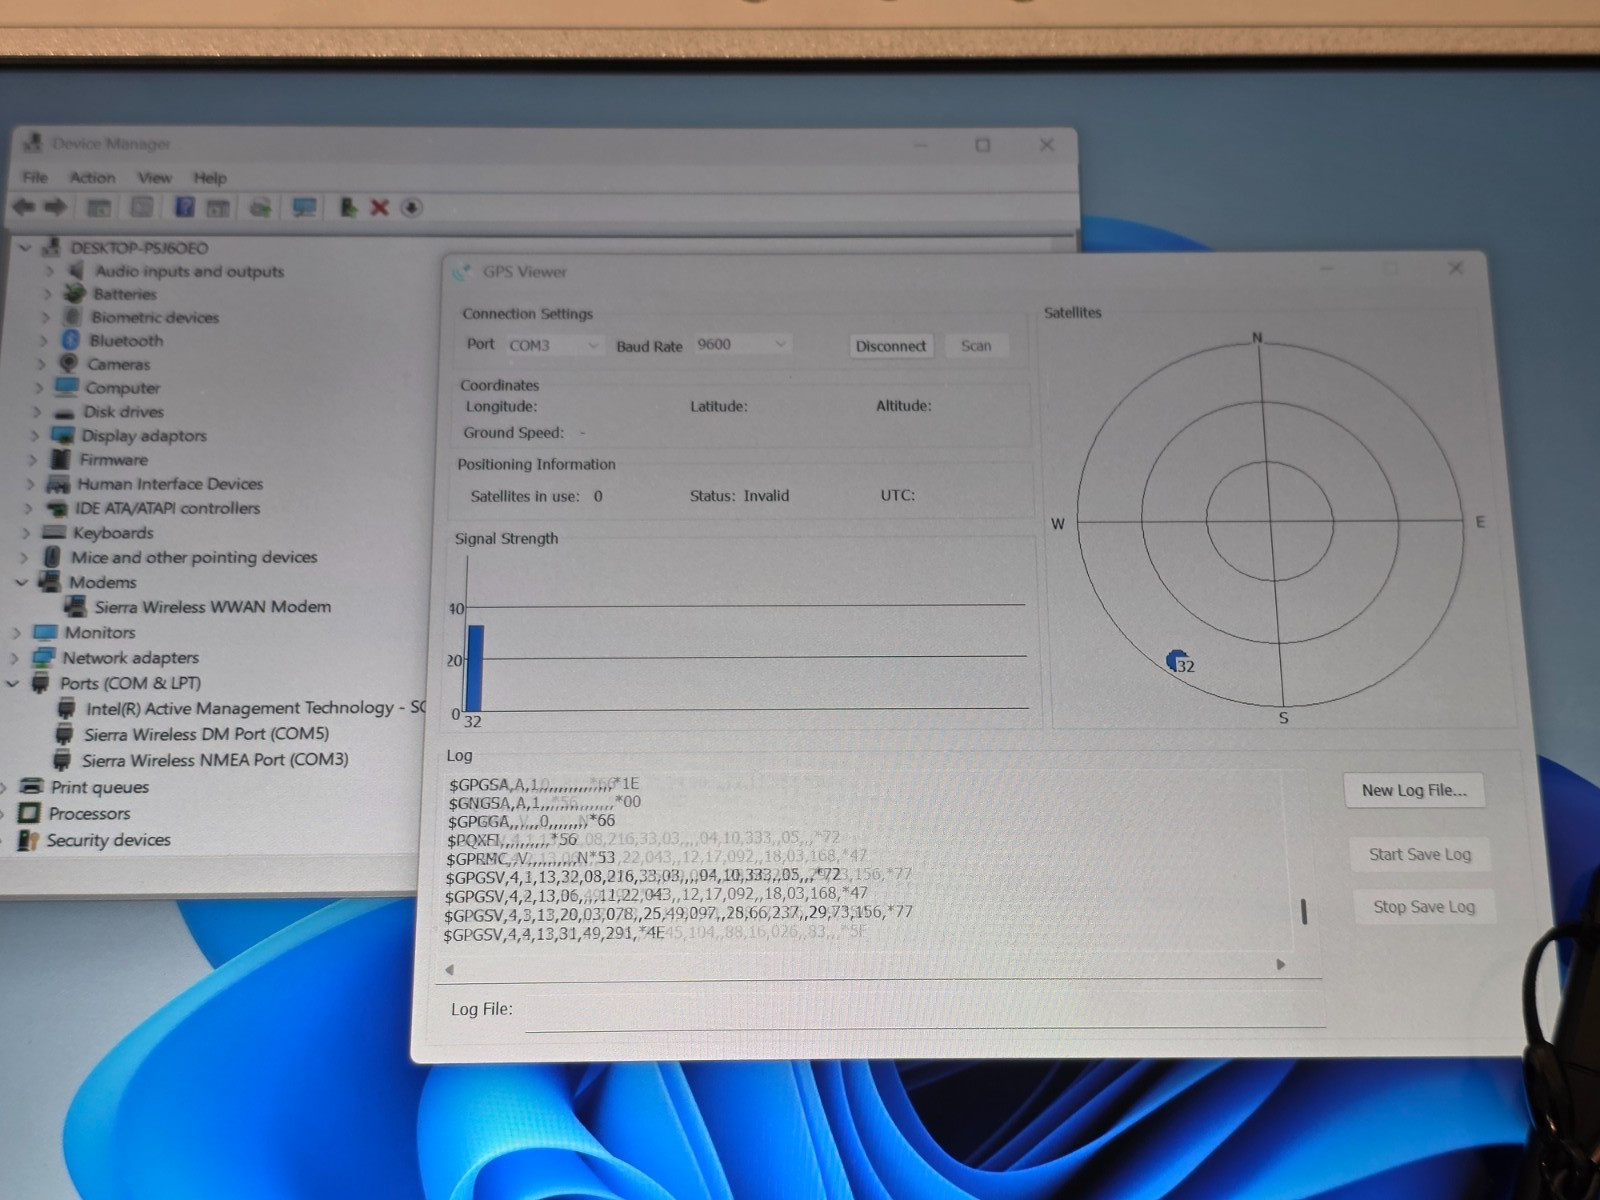Click the log horizontal scrollbar right arrow
The image size is (1600, 1200).
1281,965
